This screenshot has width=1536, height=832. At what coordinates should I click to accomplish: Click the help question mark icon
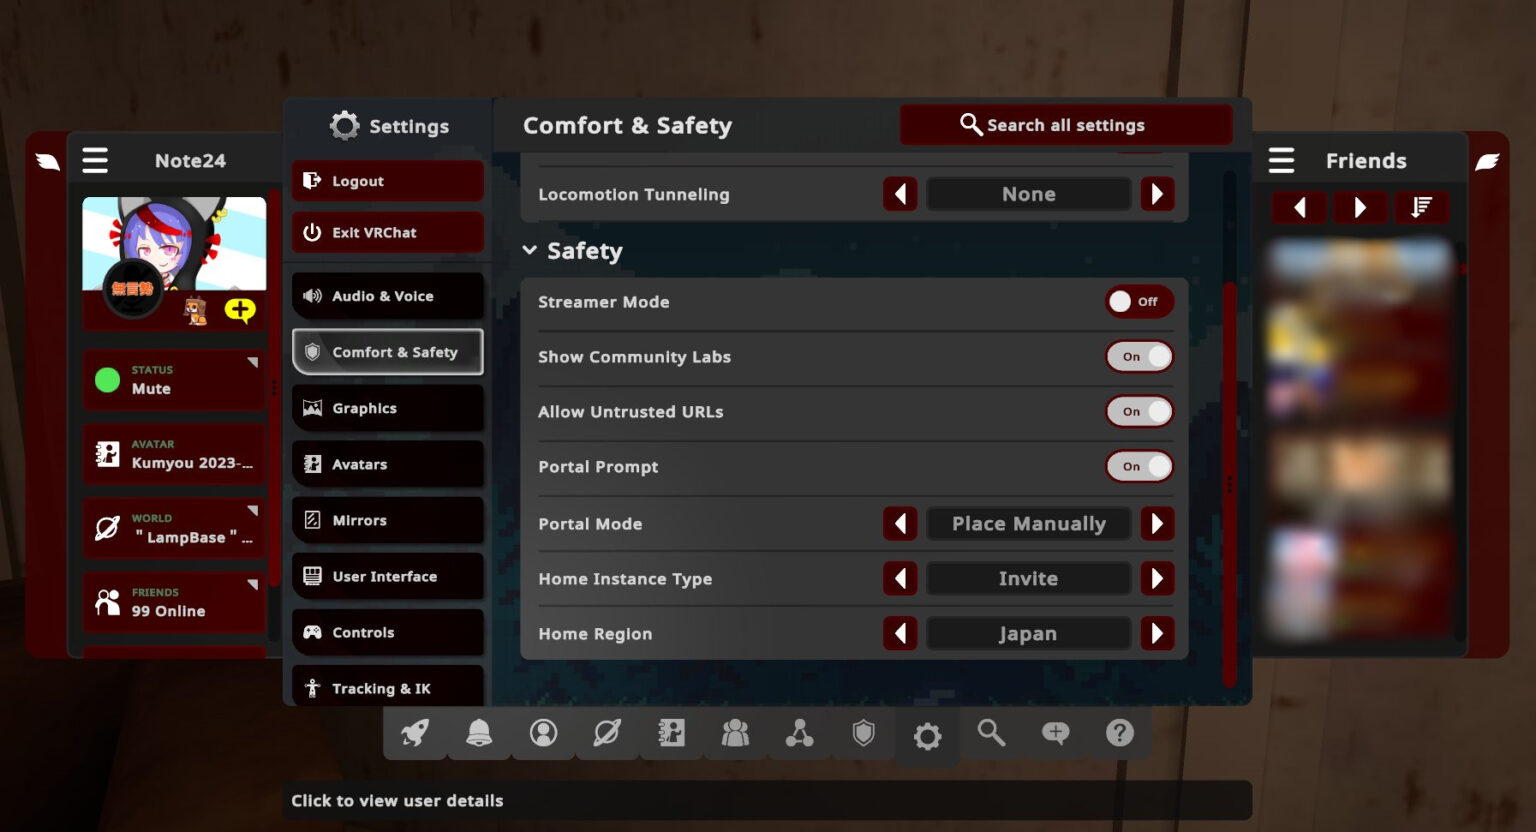[1119, 733]
